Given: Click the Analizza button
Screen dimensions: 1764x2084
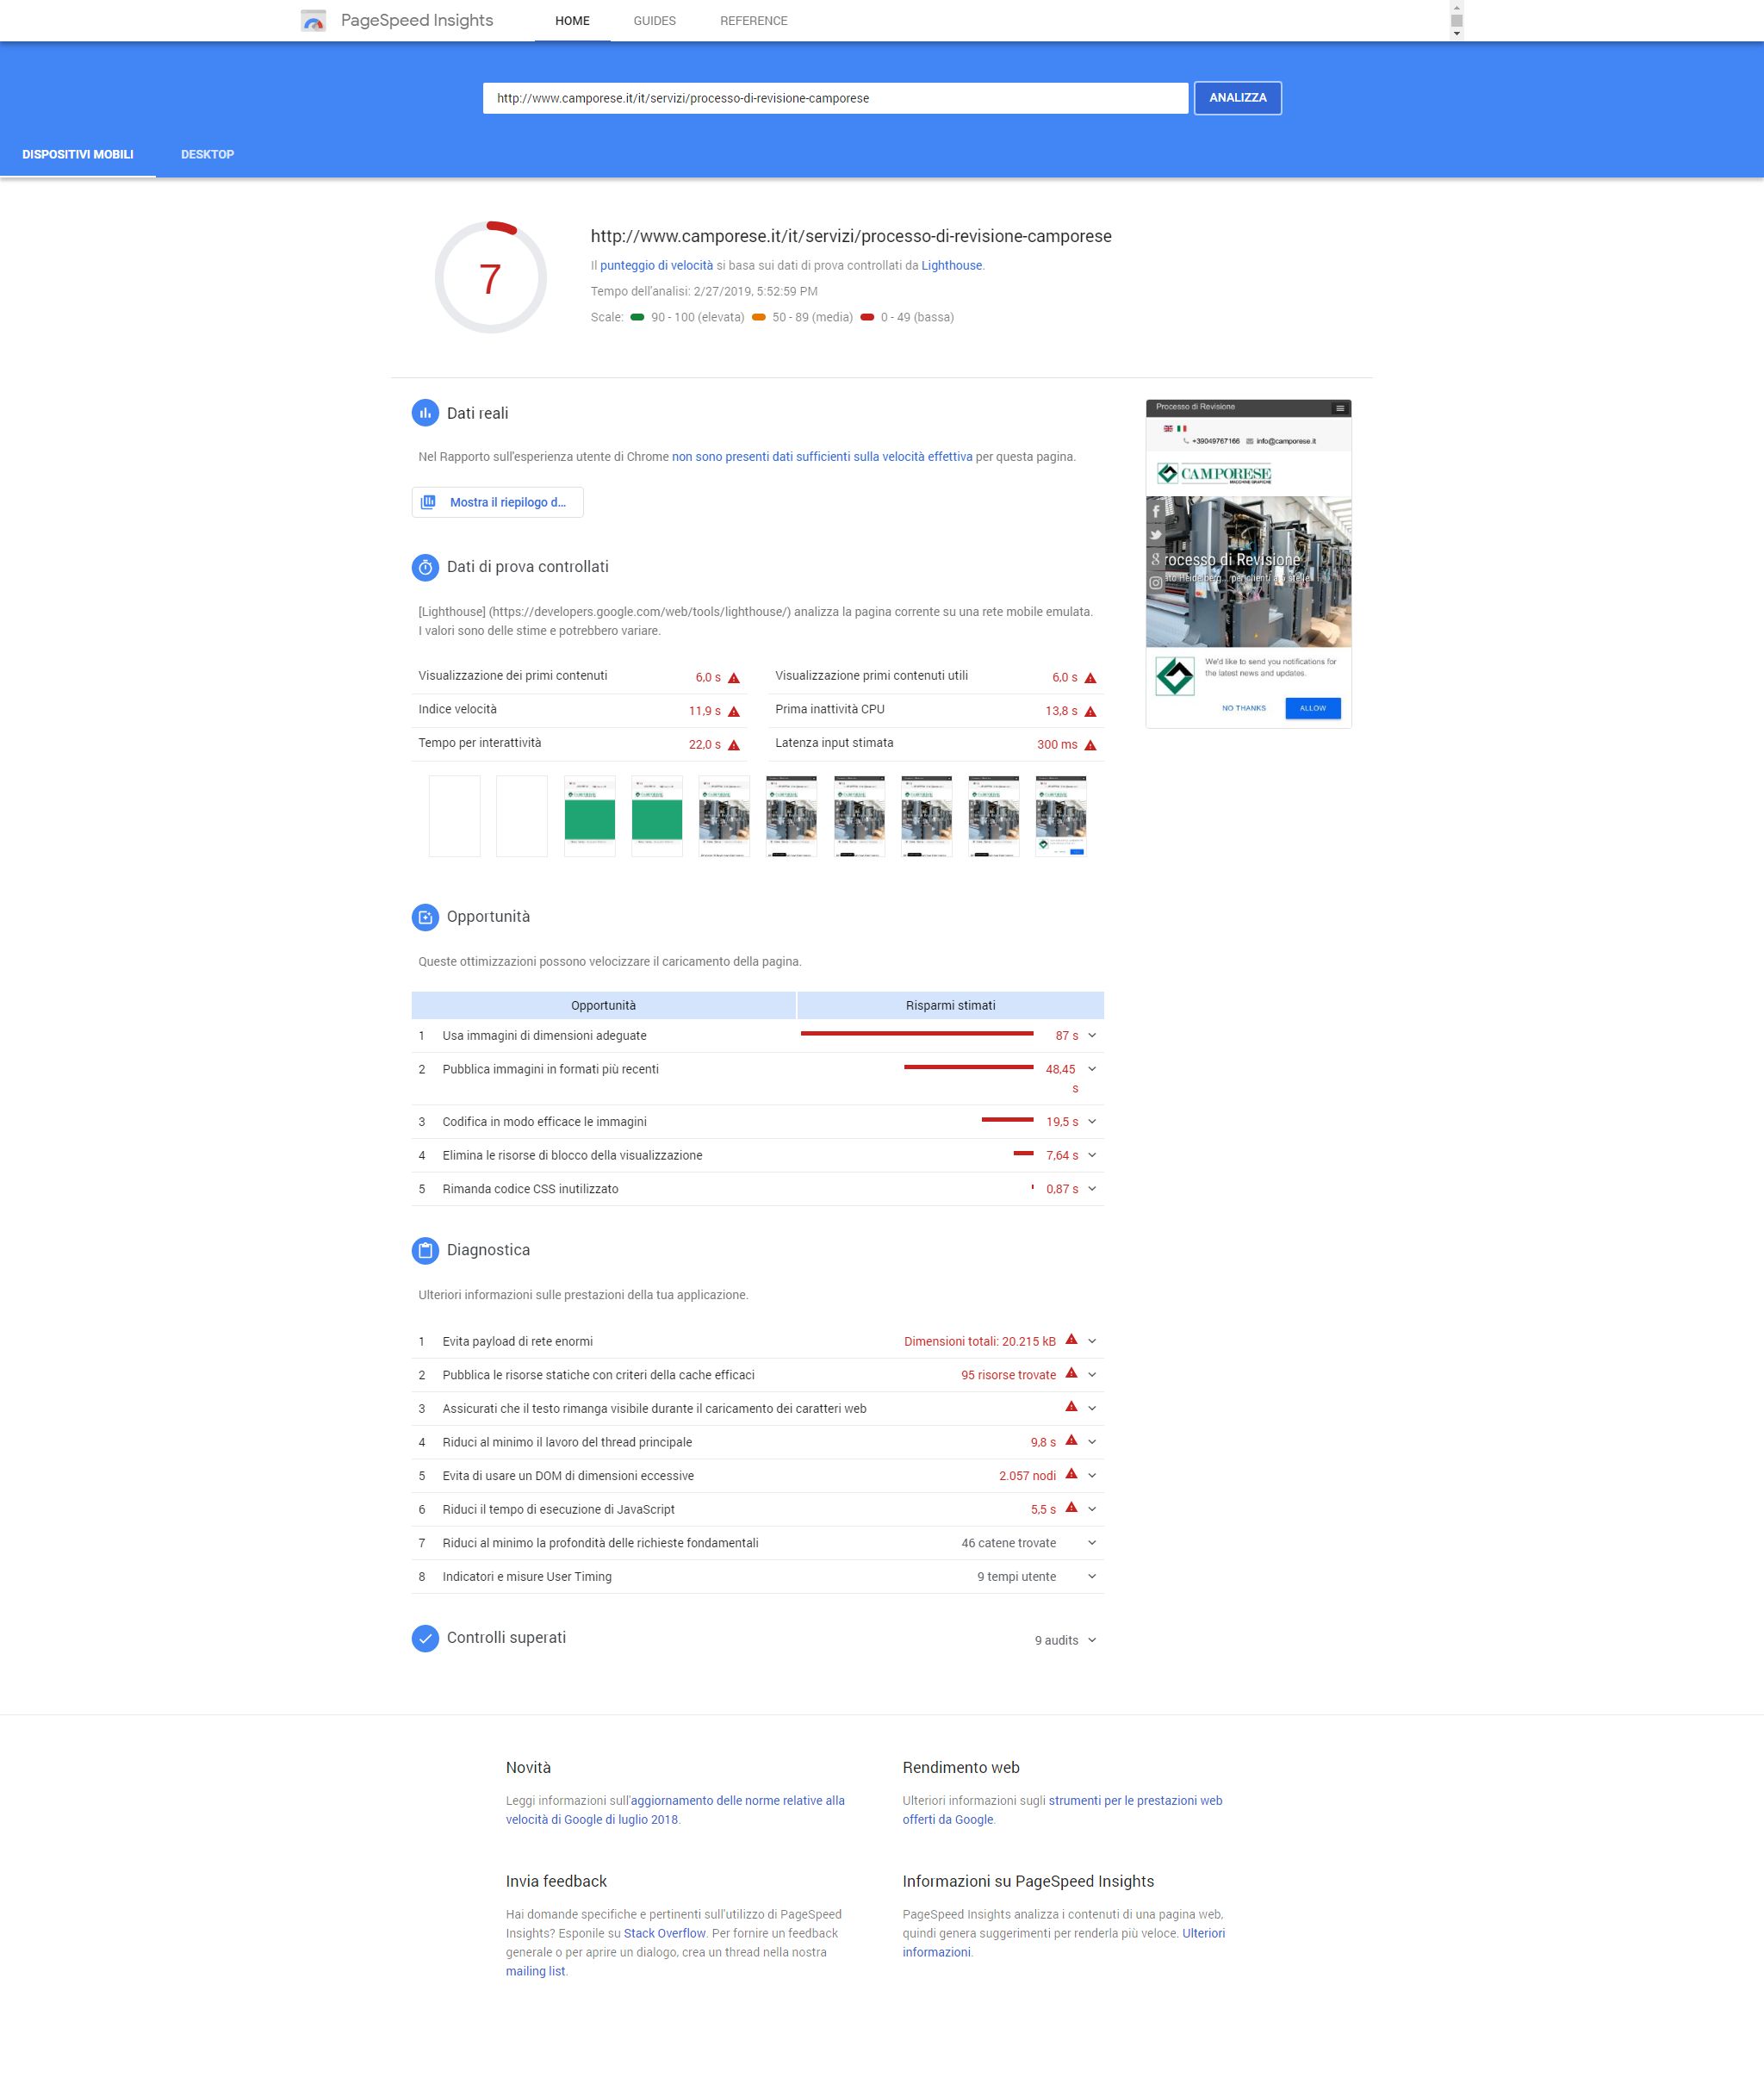Looking at the screenshot, I should click(x=1237, y=98).
